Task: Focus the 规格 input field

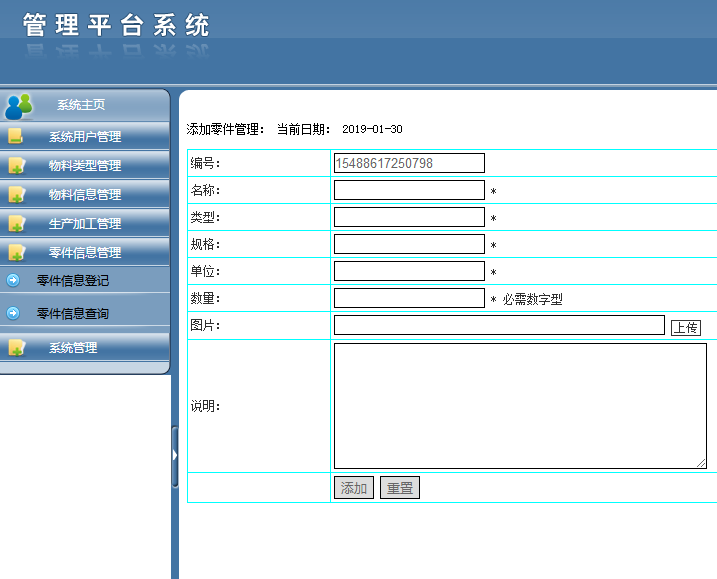Action: pos(409,244)
